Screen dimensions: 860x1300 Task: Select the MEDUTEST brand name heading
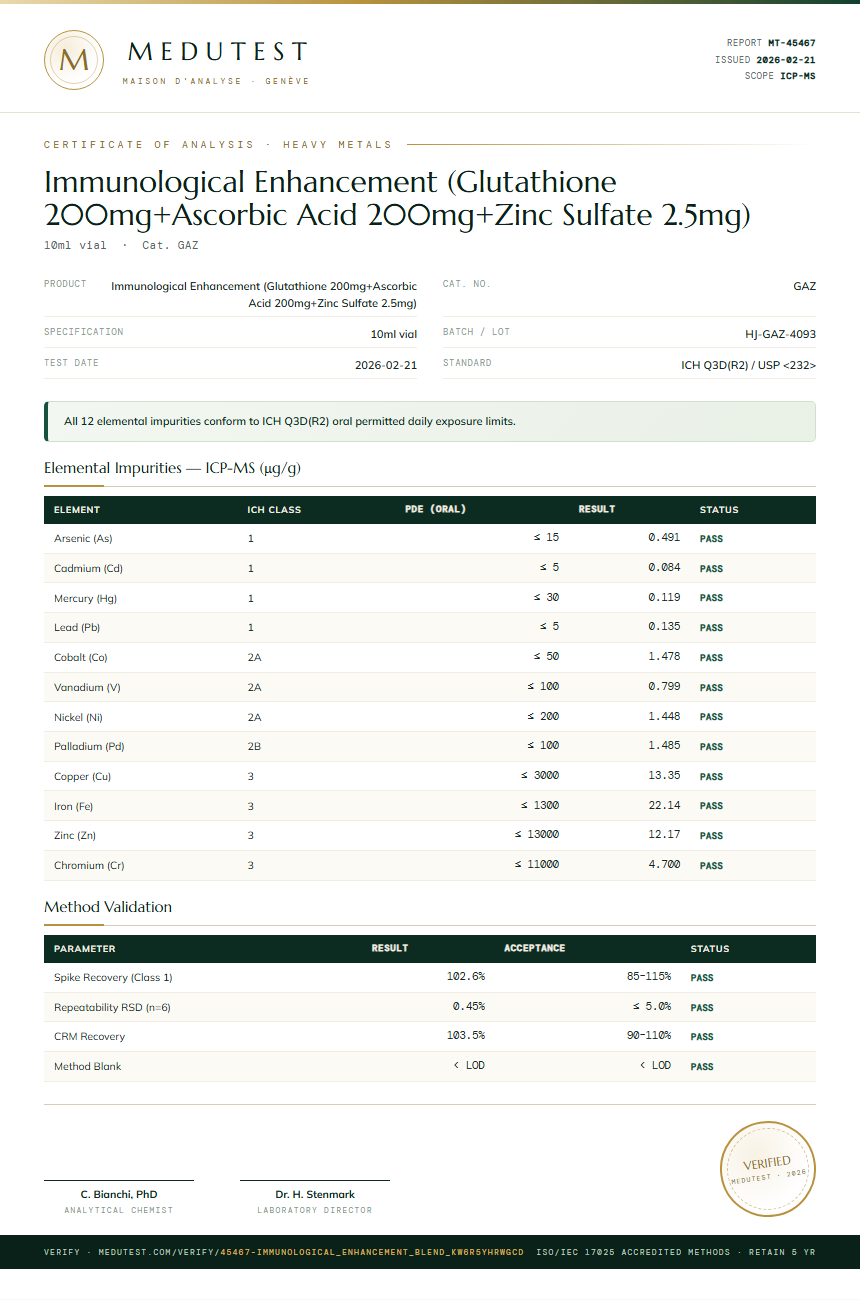(x=218, y=52)
